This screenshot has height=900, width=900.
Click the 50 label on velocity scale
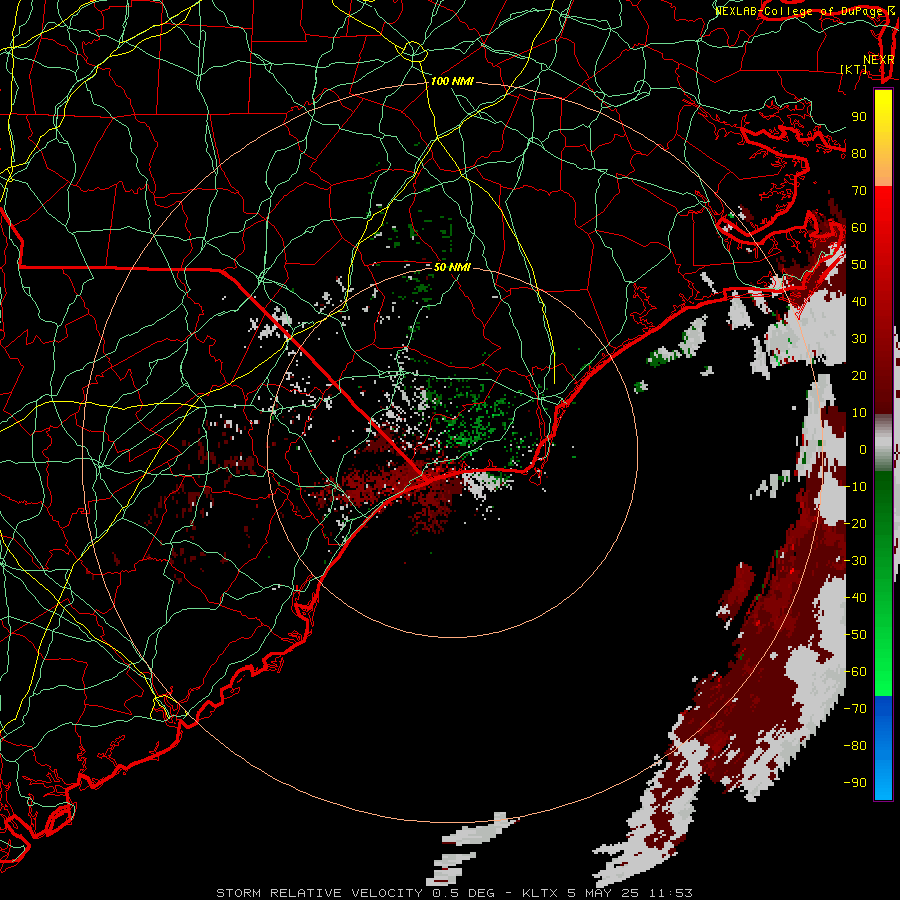859,265
